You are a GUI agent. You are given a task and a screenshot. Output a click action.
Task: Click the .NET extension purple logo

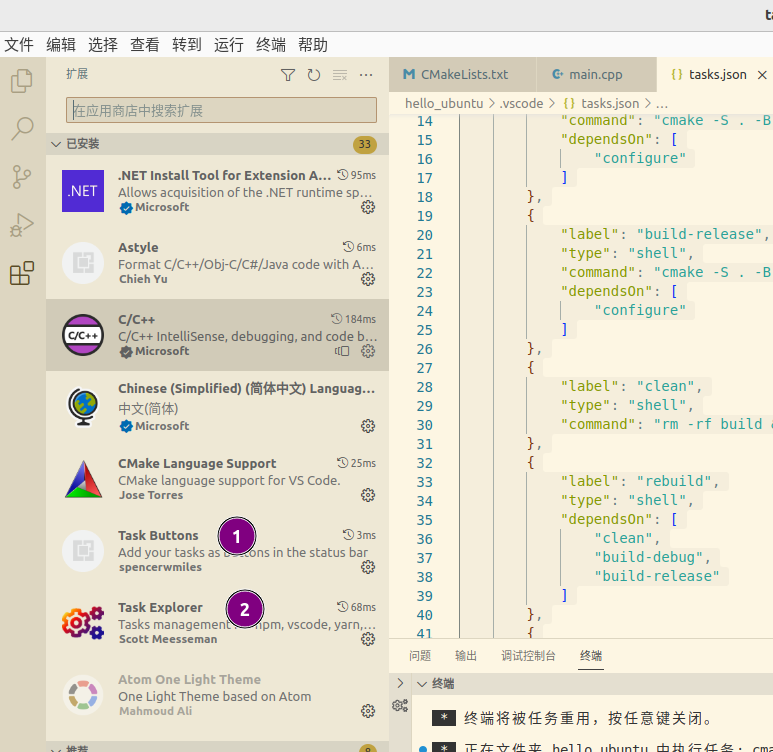point(83,191)
